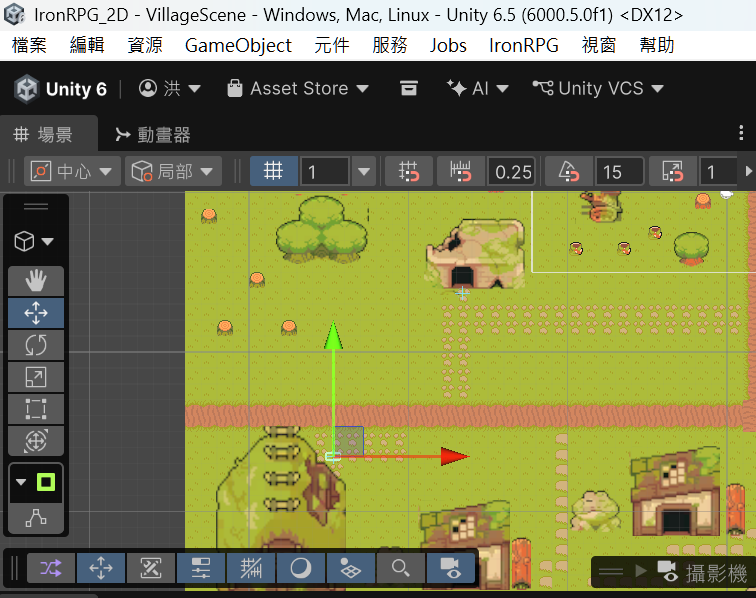Open the AI dropdown menu

click(x=477, y=88)
